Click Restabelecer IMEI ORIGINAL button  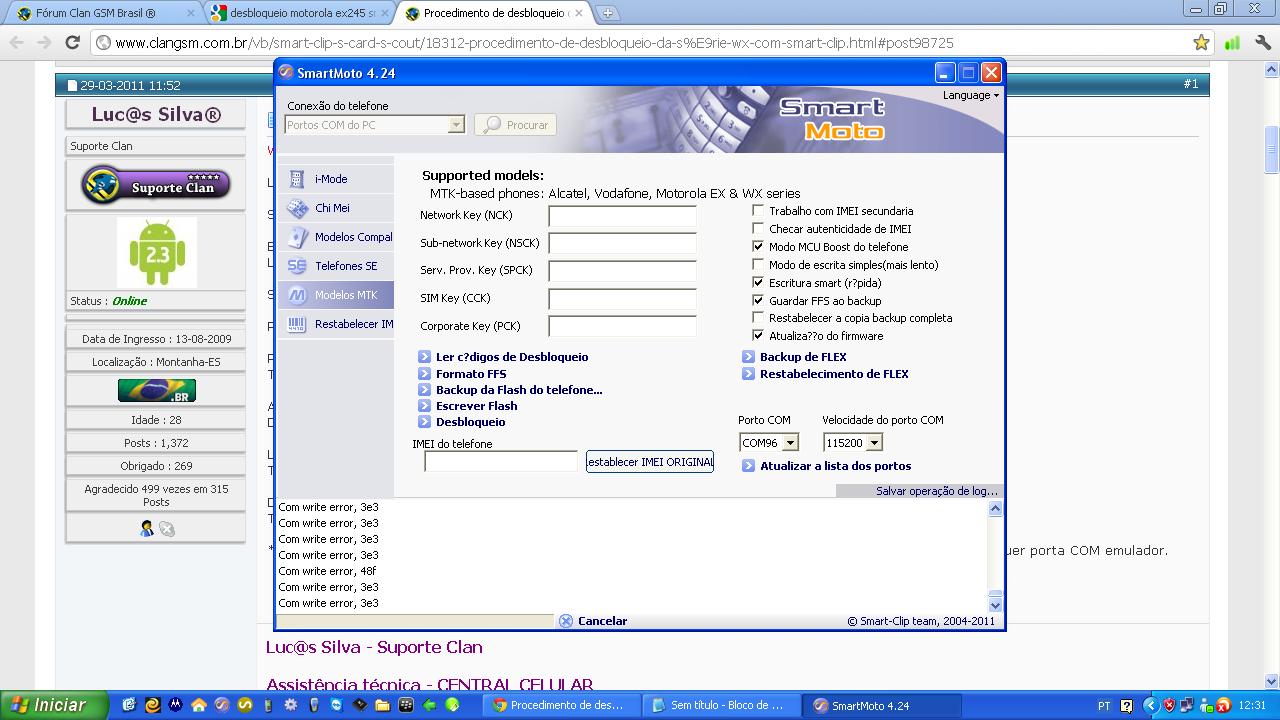(x=650, y=462)
